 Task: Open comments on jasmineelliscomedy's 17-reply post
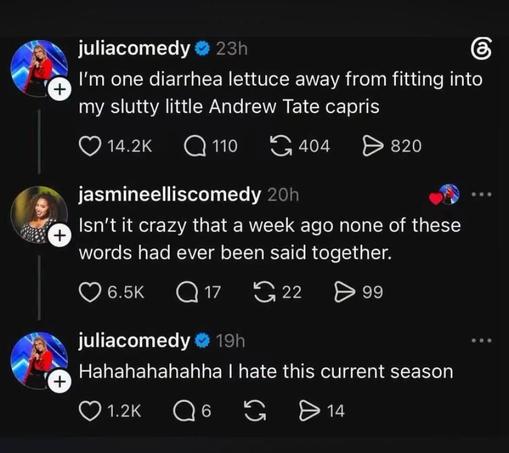click(187, 293)
